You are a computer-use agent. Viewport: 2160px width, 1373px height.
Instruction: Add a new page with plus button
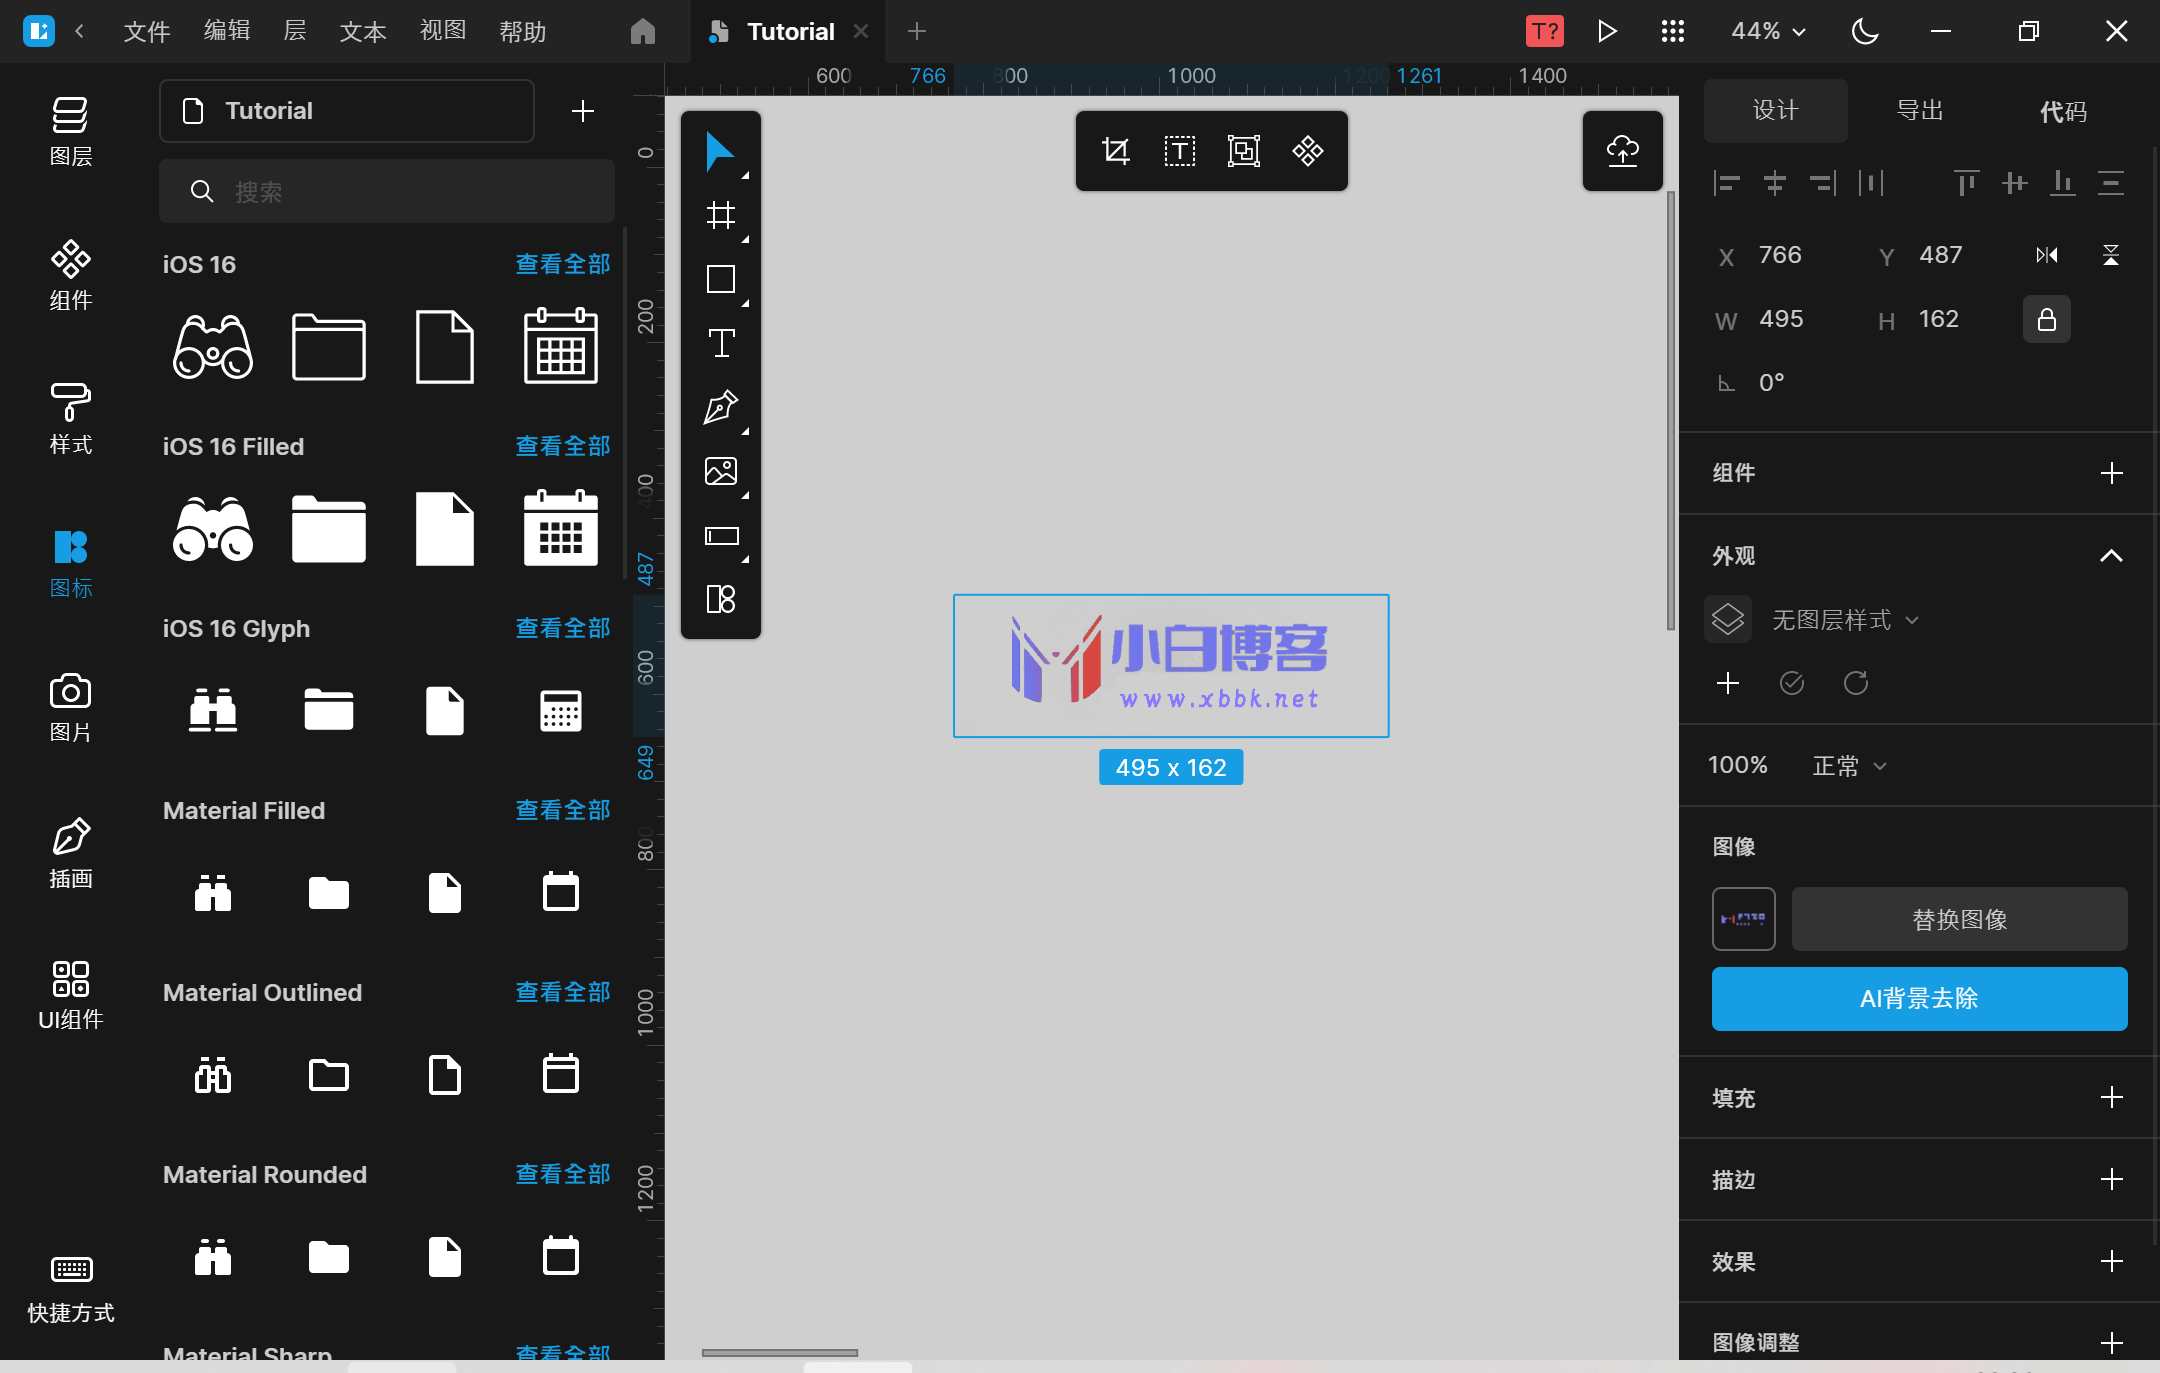582,111
